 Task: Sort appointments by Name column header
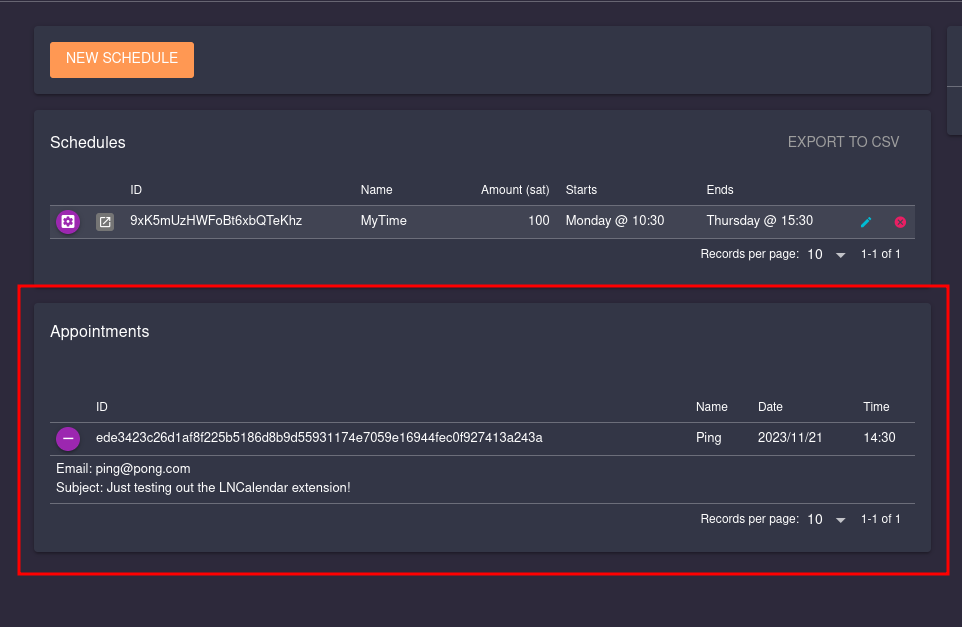(x=711, y=407)
